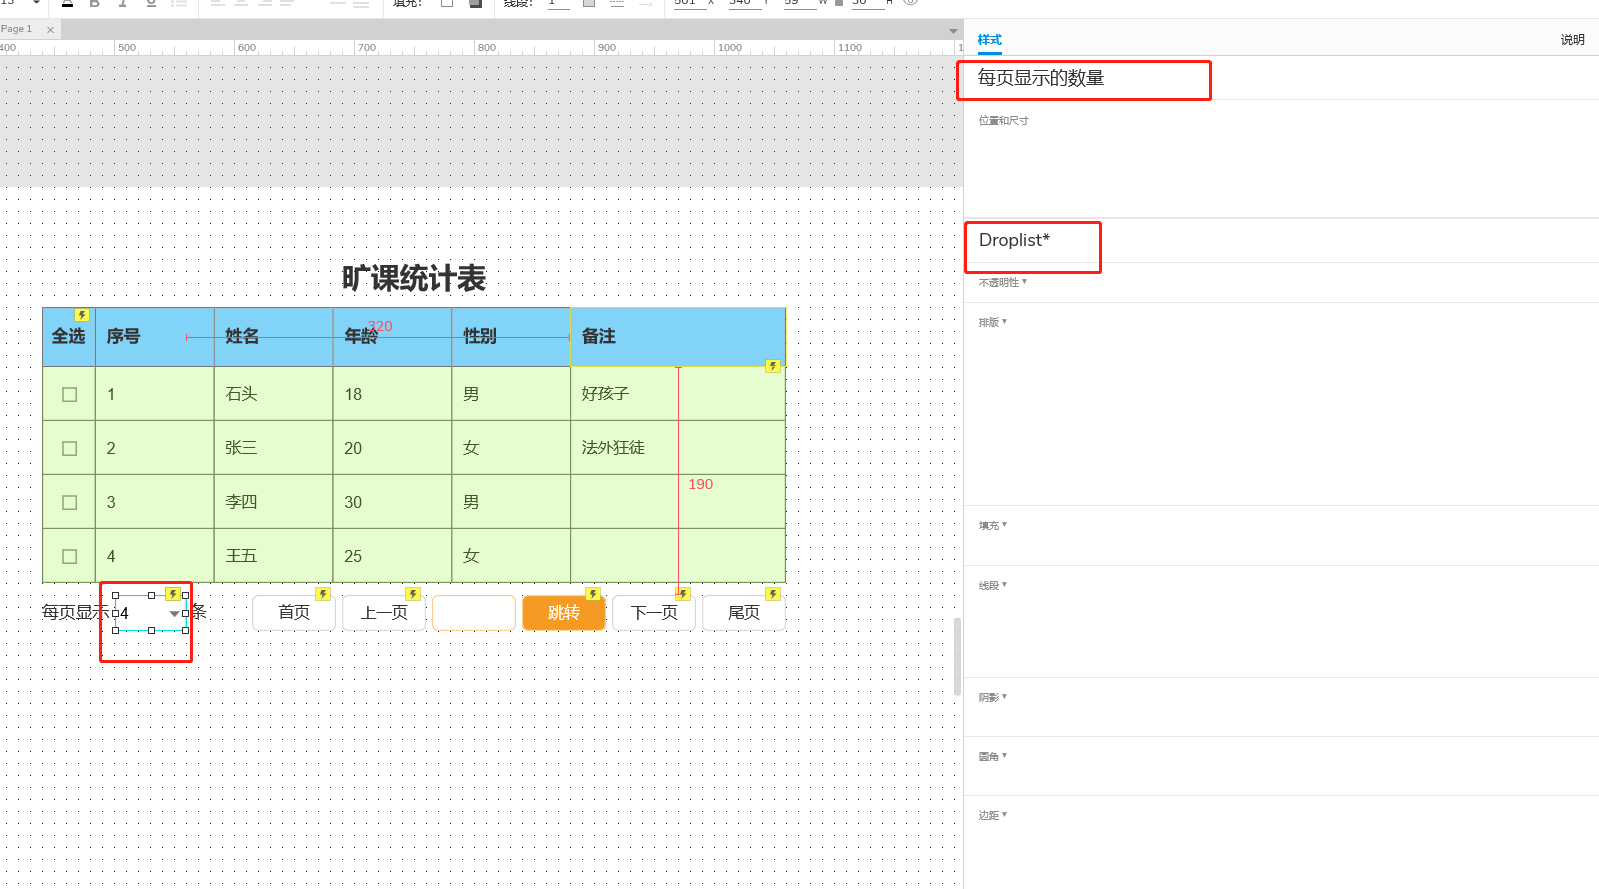Viewport: 1599px width, 889px height.
Task: Click the 位置和尺寸 section label
Action: click(x=1003, y=120)
